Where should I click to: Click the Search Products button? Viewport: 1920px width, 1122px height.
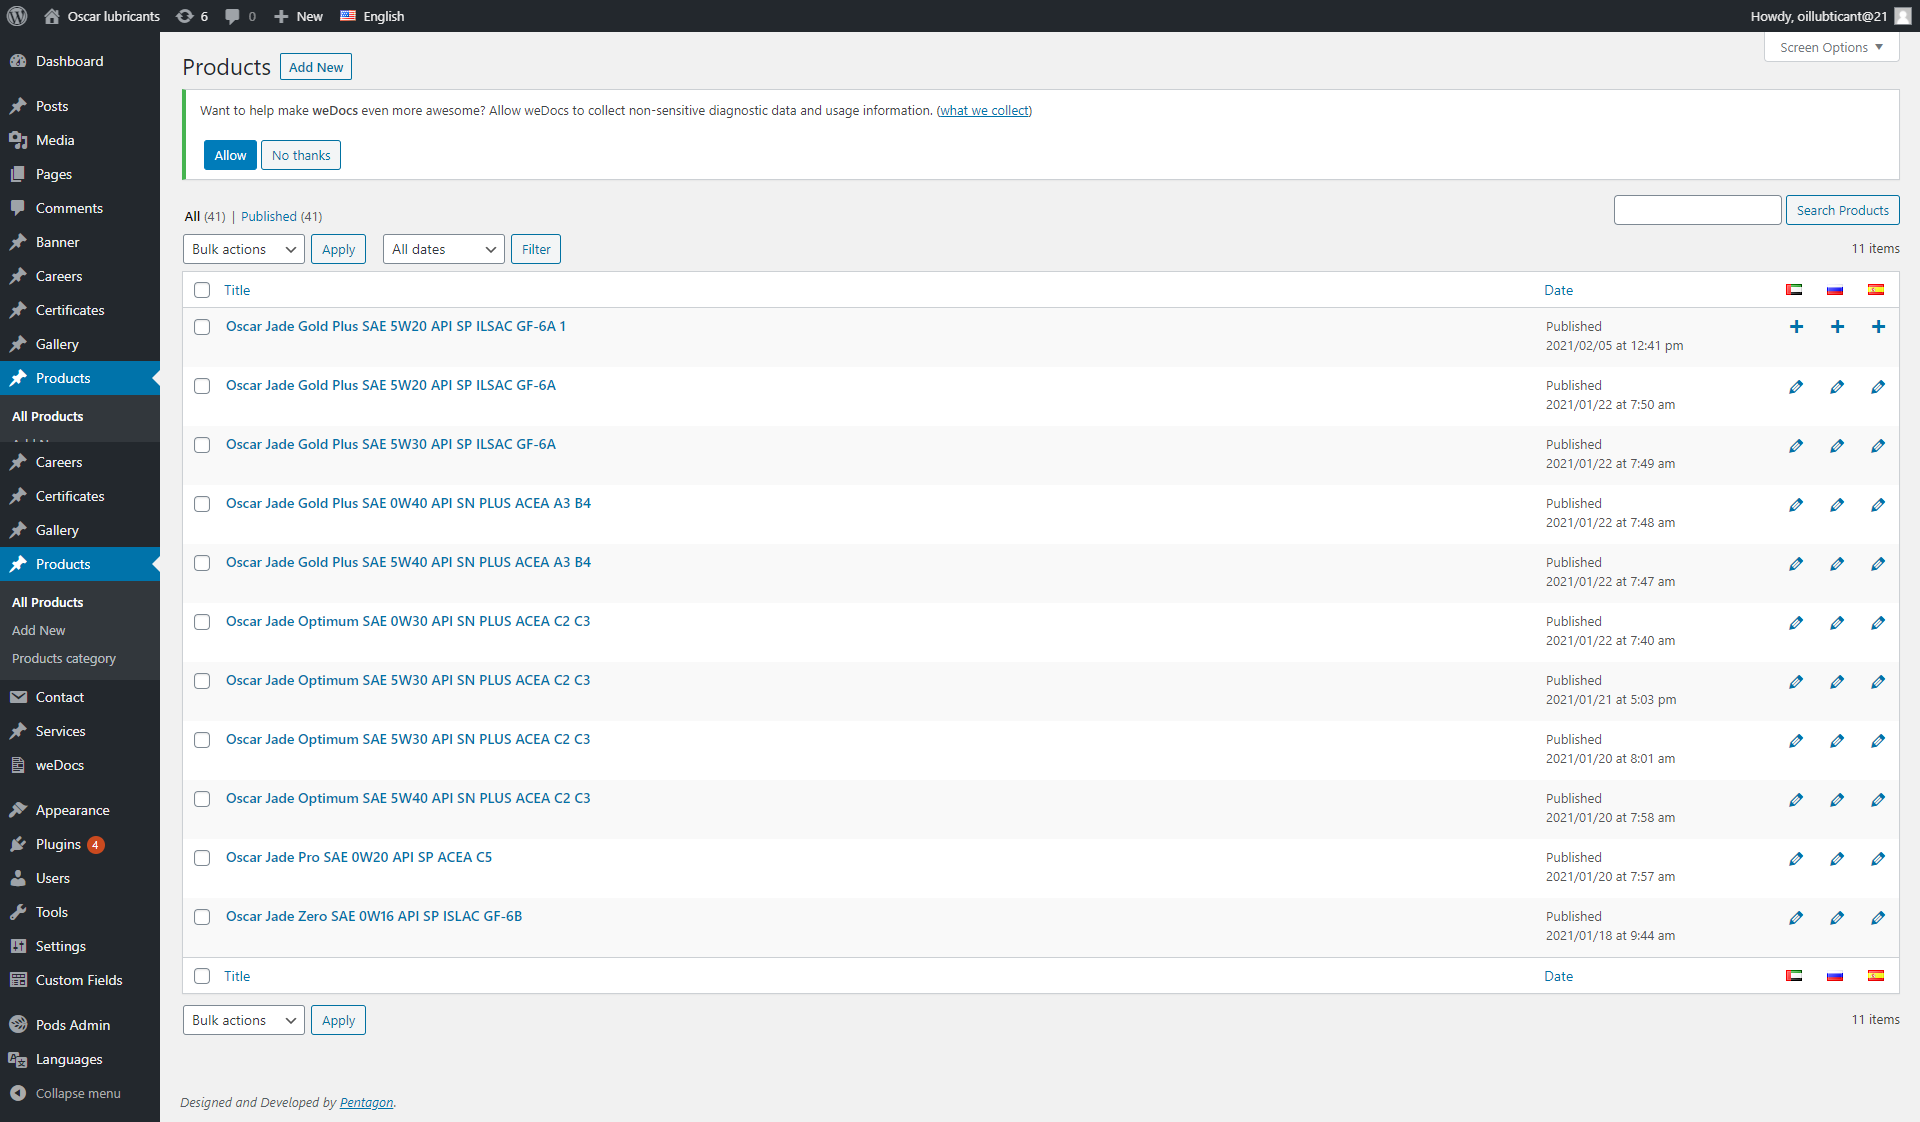pyautogui.click(x=1842, y=210)
